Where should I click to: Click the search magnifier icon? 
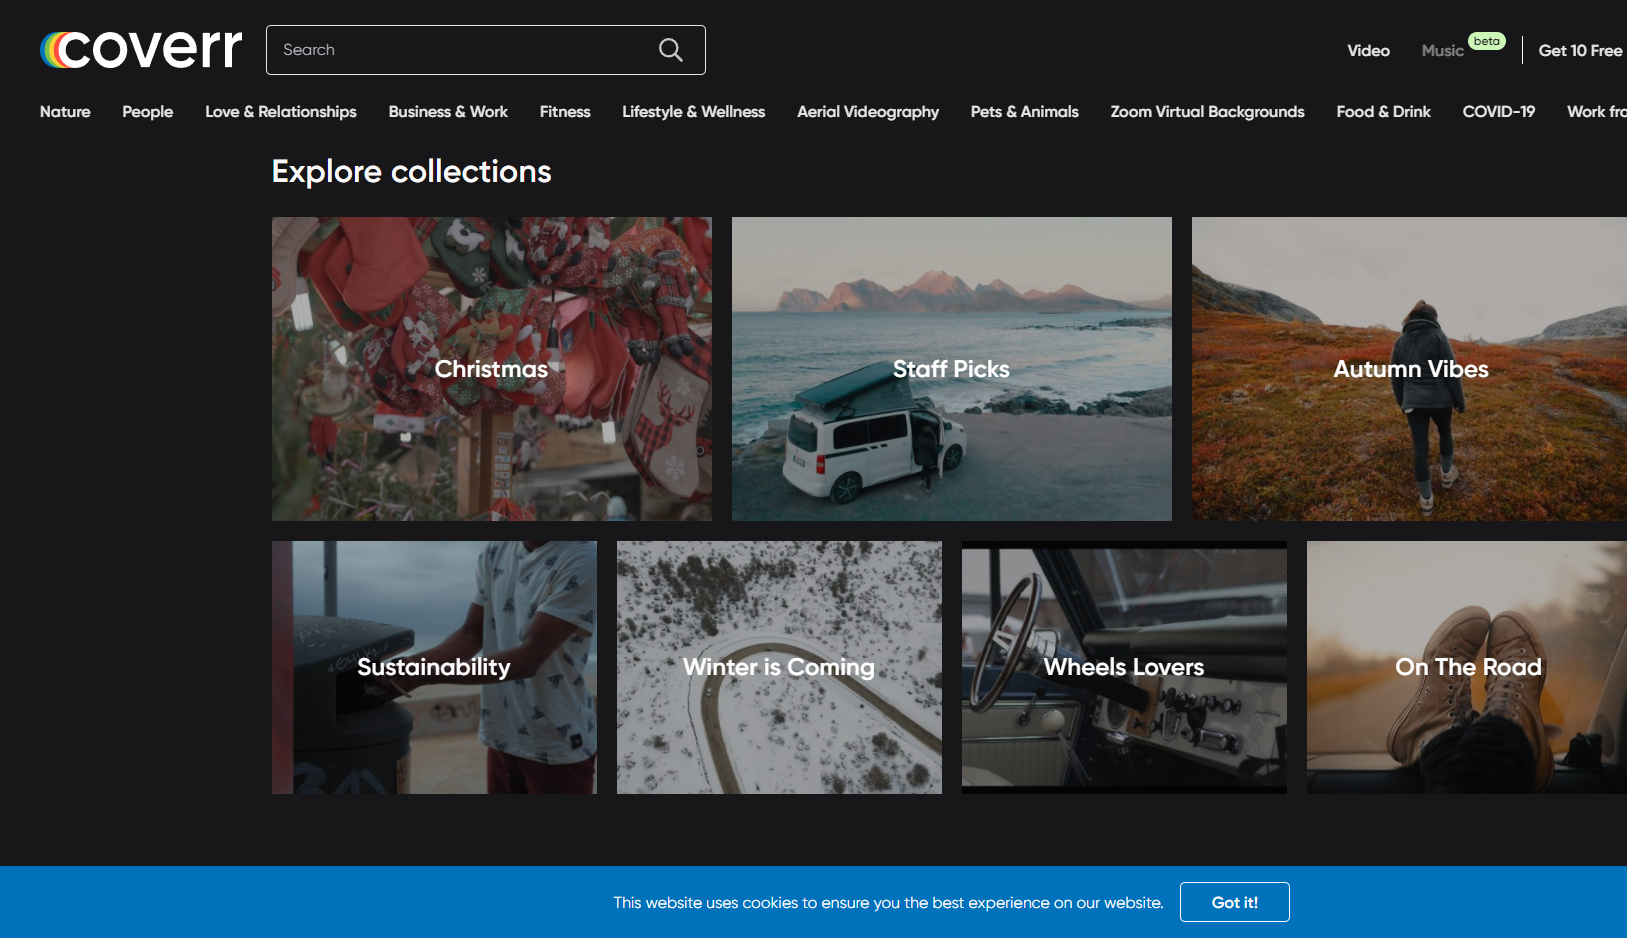pyautogui.click(x=670, y=50)
